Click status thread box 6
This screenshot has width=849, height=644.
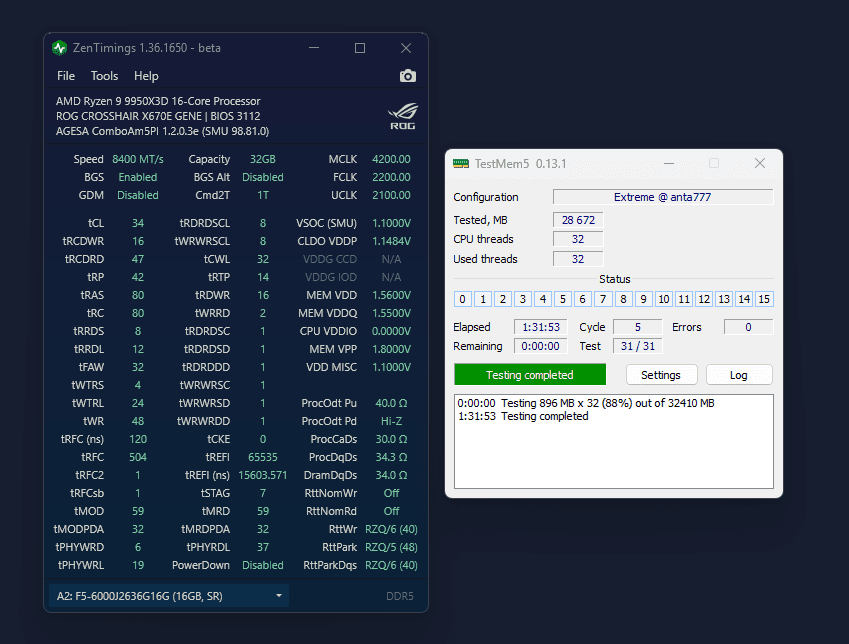[x=583, y=299]
